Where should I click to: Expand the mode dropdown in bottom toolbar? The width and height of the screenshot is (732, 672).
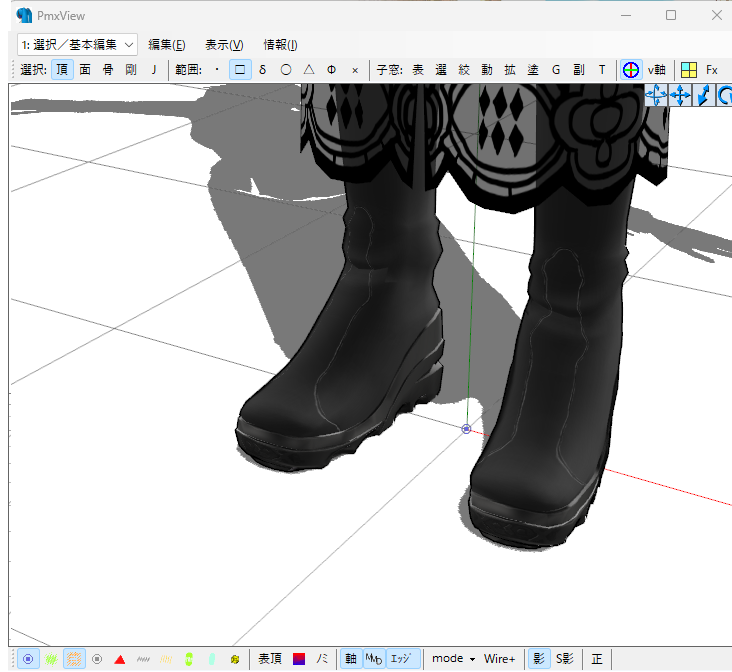coord(453,659)
